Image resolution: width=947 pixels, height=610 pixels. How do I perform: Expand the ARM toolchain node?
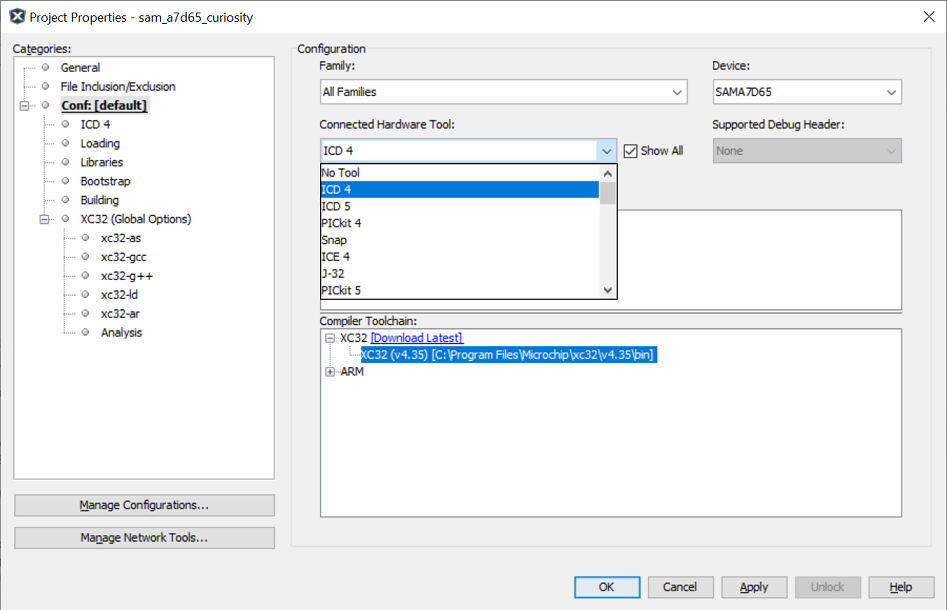[x=330, y=372]
